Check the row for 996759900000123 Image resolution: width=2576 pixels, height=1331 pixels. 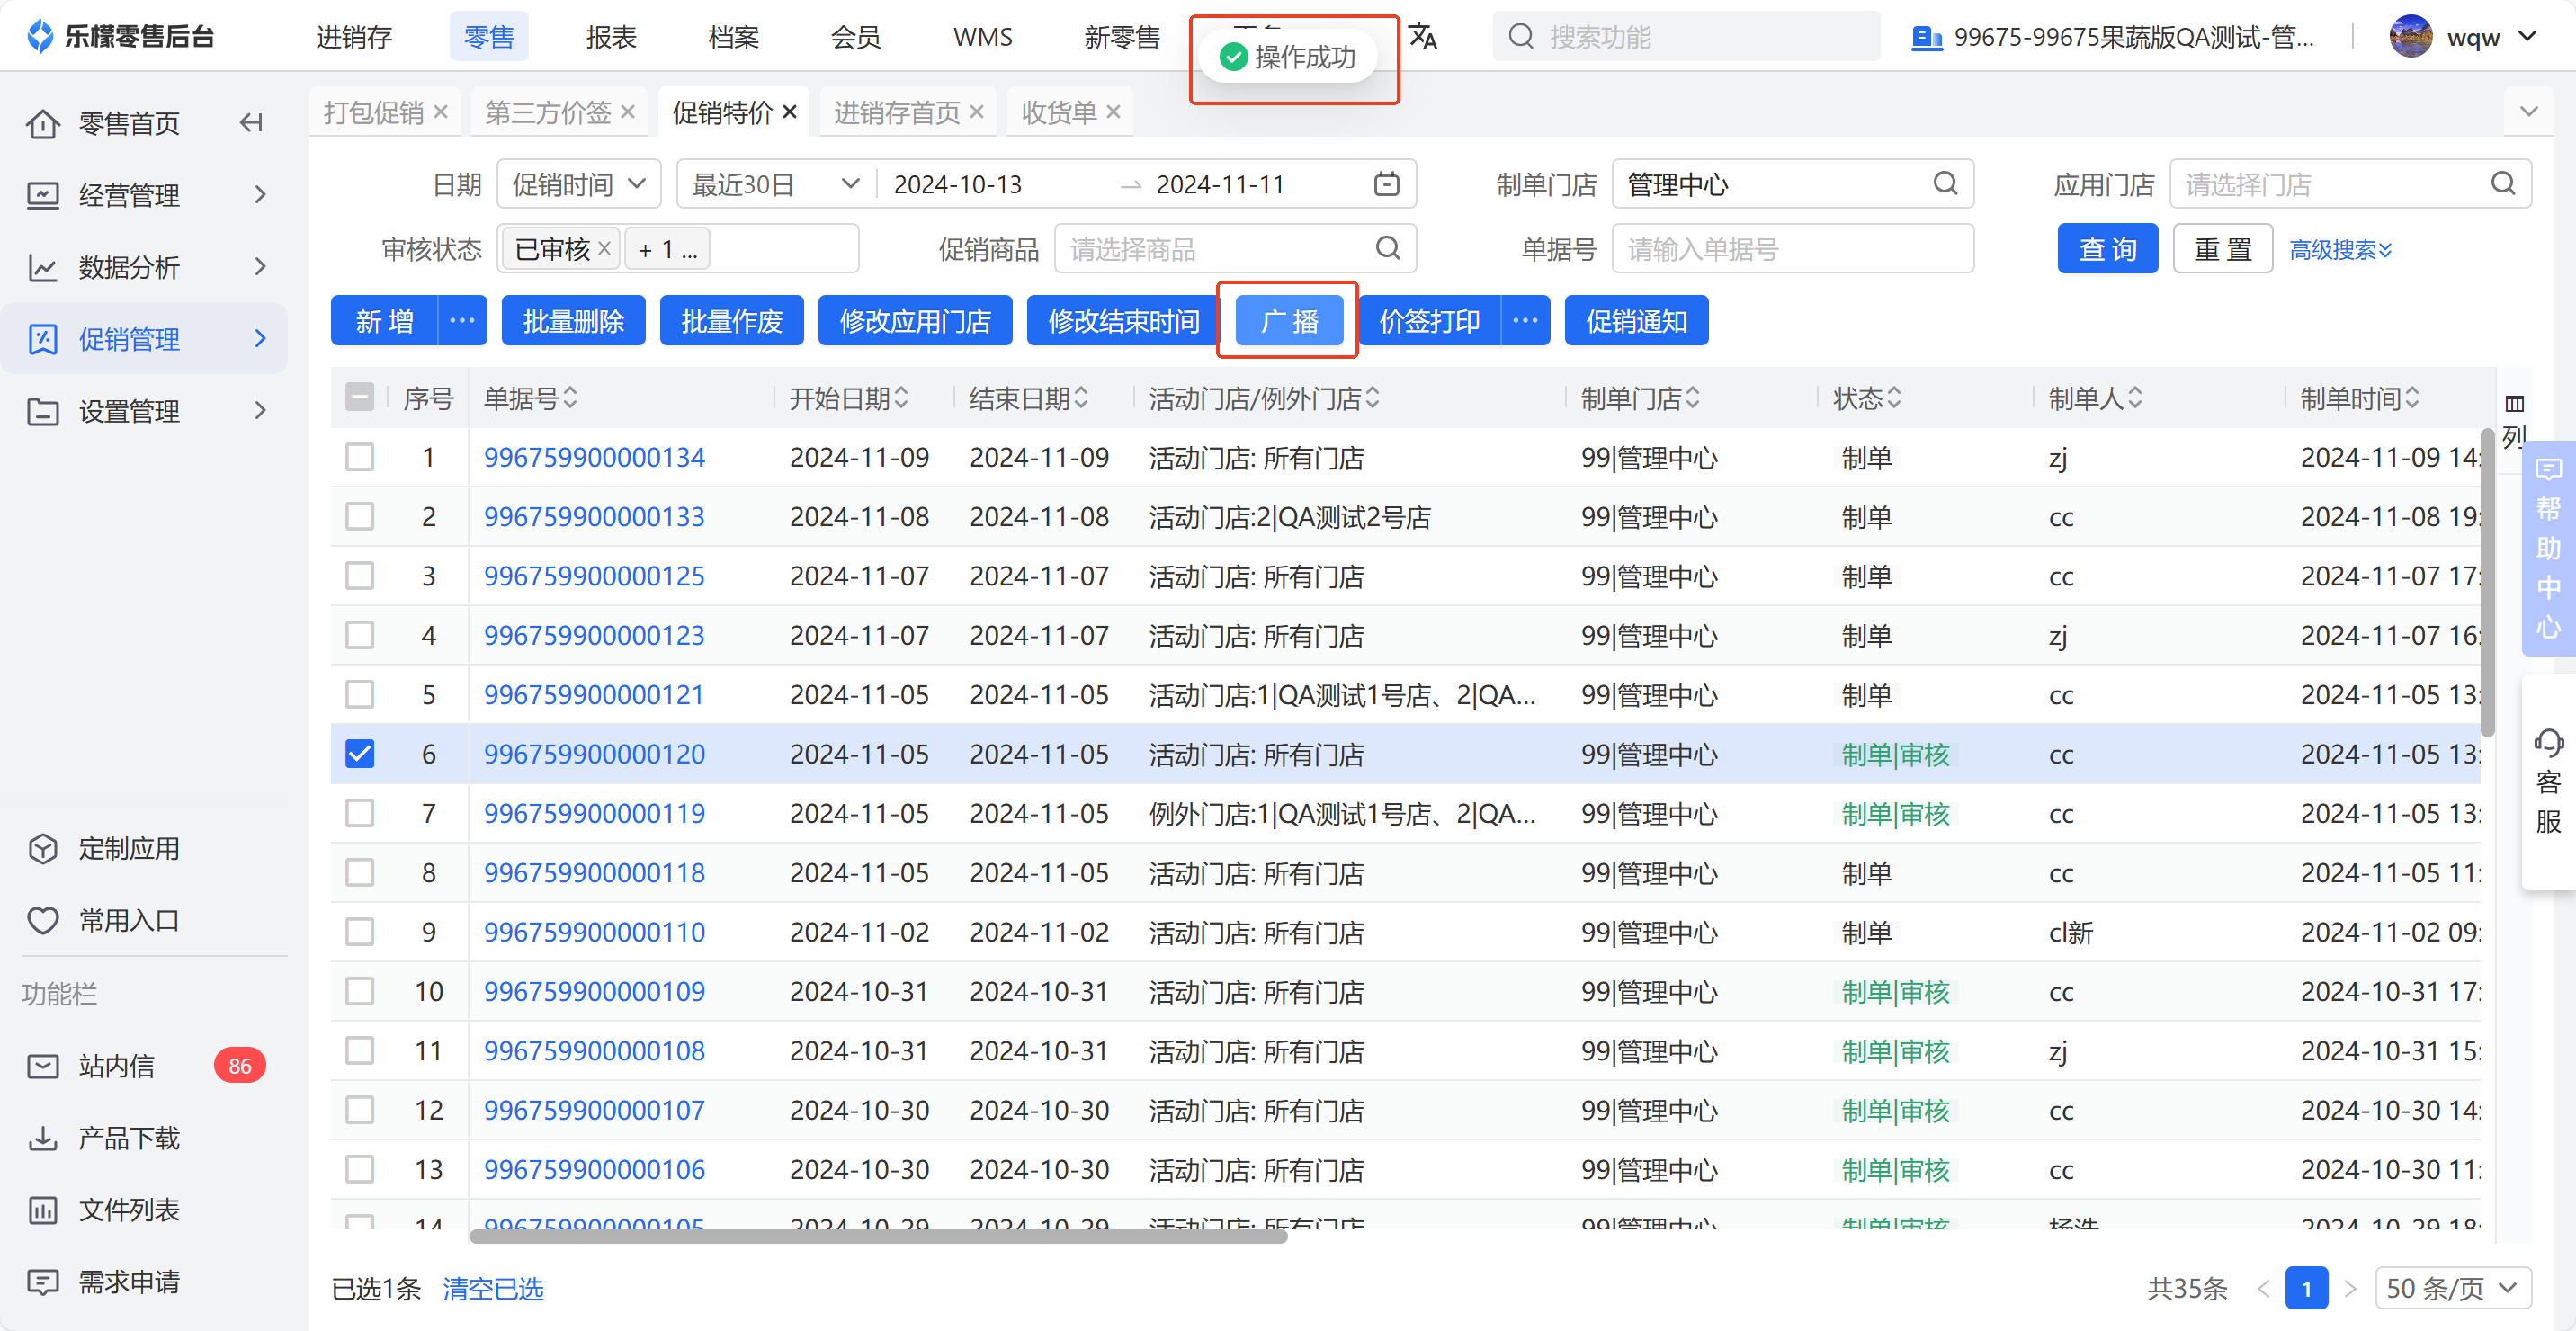[x=359, y=635]
